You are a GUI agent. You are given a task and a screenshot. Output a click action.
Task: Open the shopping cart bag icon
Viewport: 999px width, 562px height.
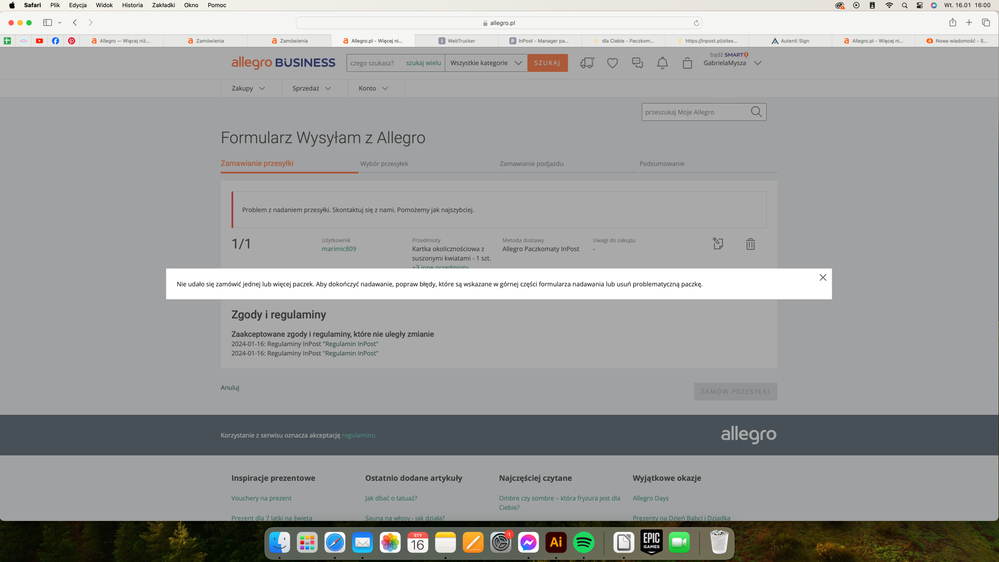(x=687, y=63)
